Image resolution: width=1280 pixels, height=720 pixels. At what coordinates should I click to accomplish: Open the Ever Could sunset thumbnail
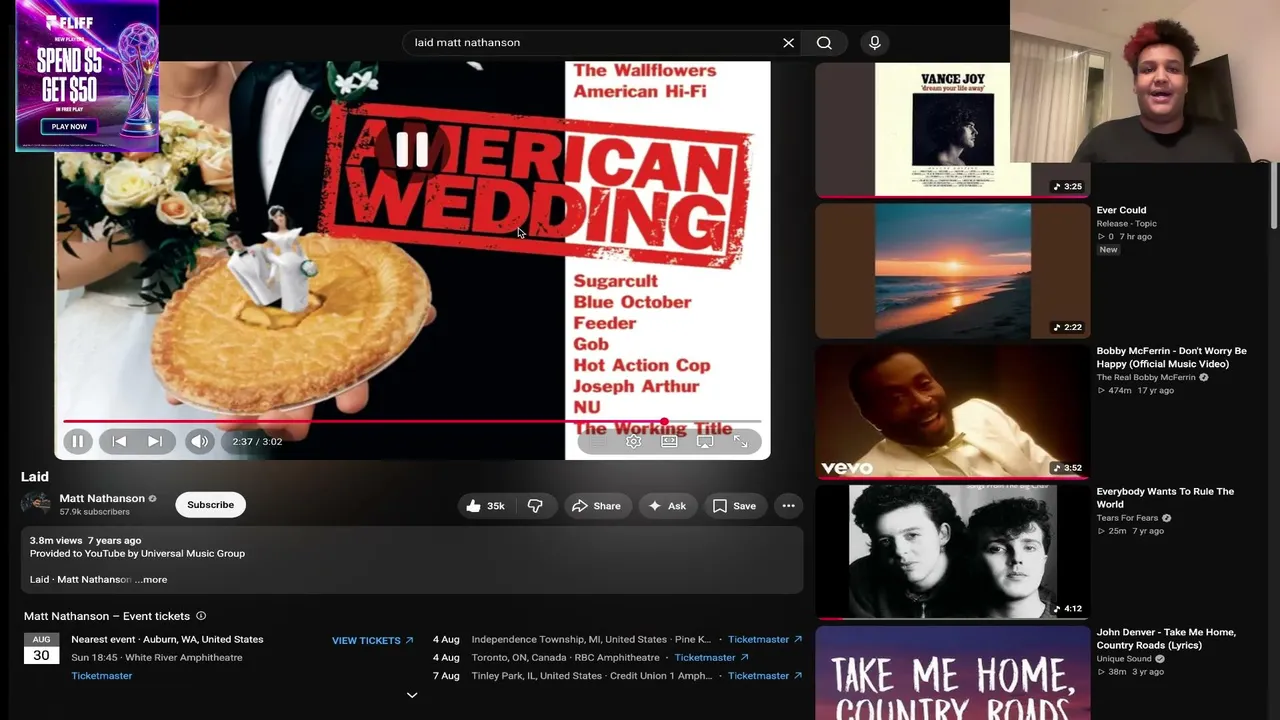coord(953,271)
